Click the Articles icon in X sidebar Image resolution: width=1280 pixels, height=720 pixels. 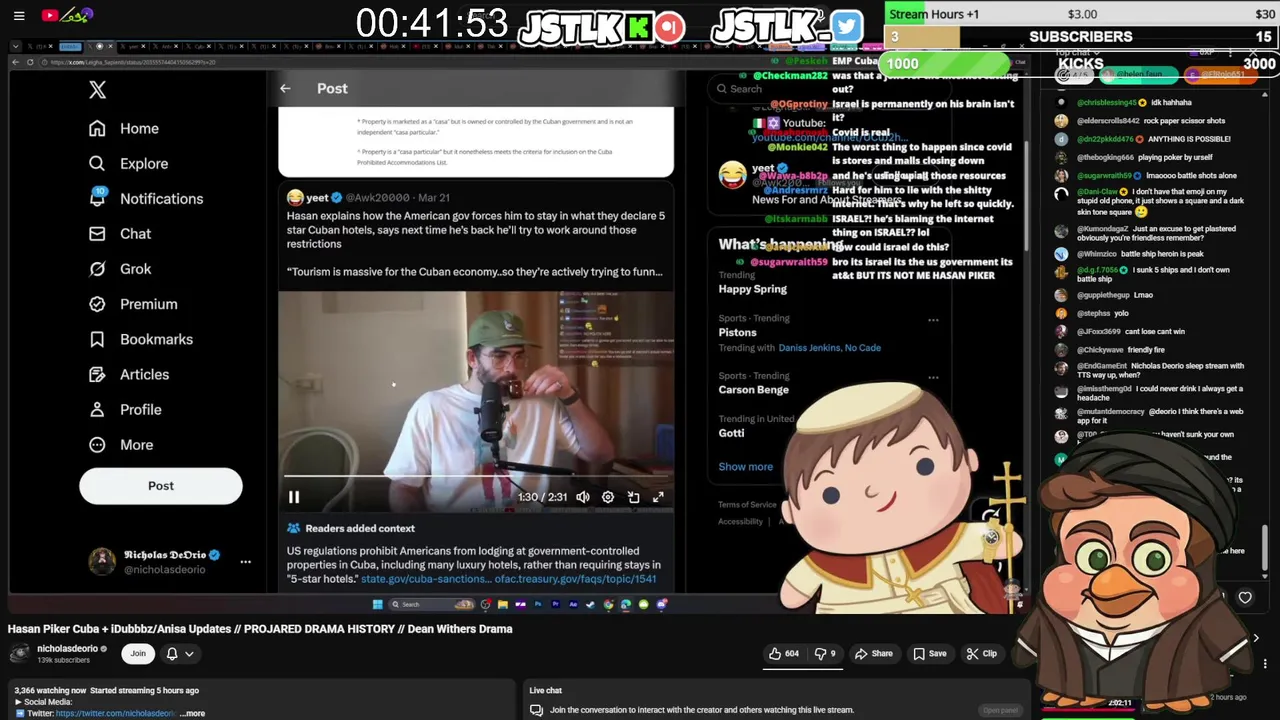click(97, 374)
